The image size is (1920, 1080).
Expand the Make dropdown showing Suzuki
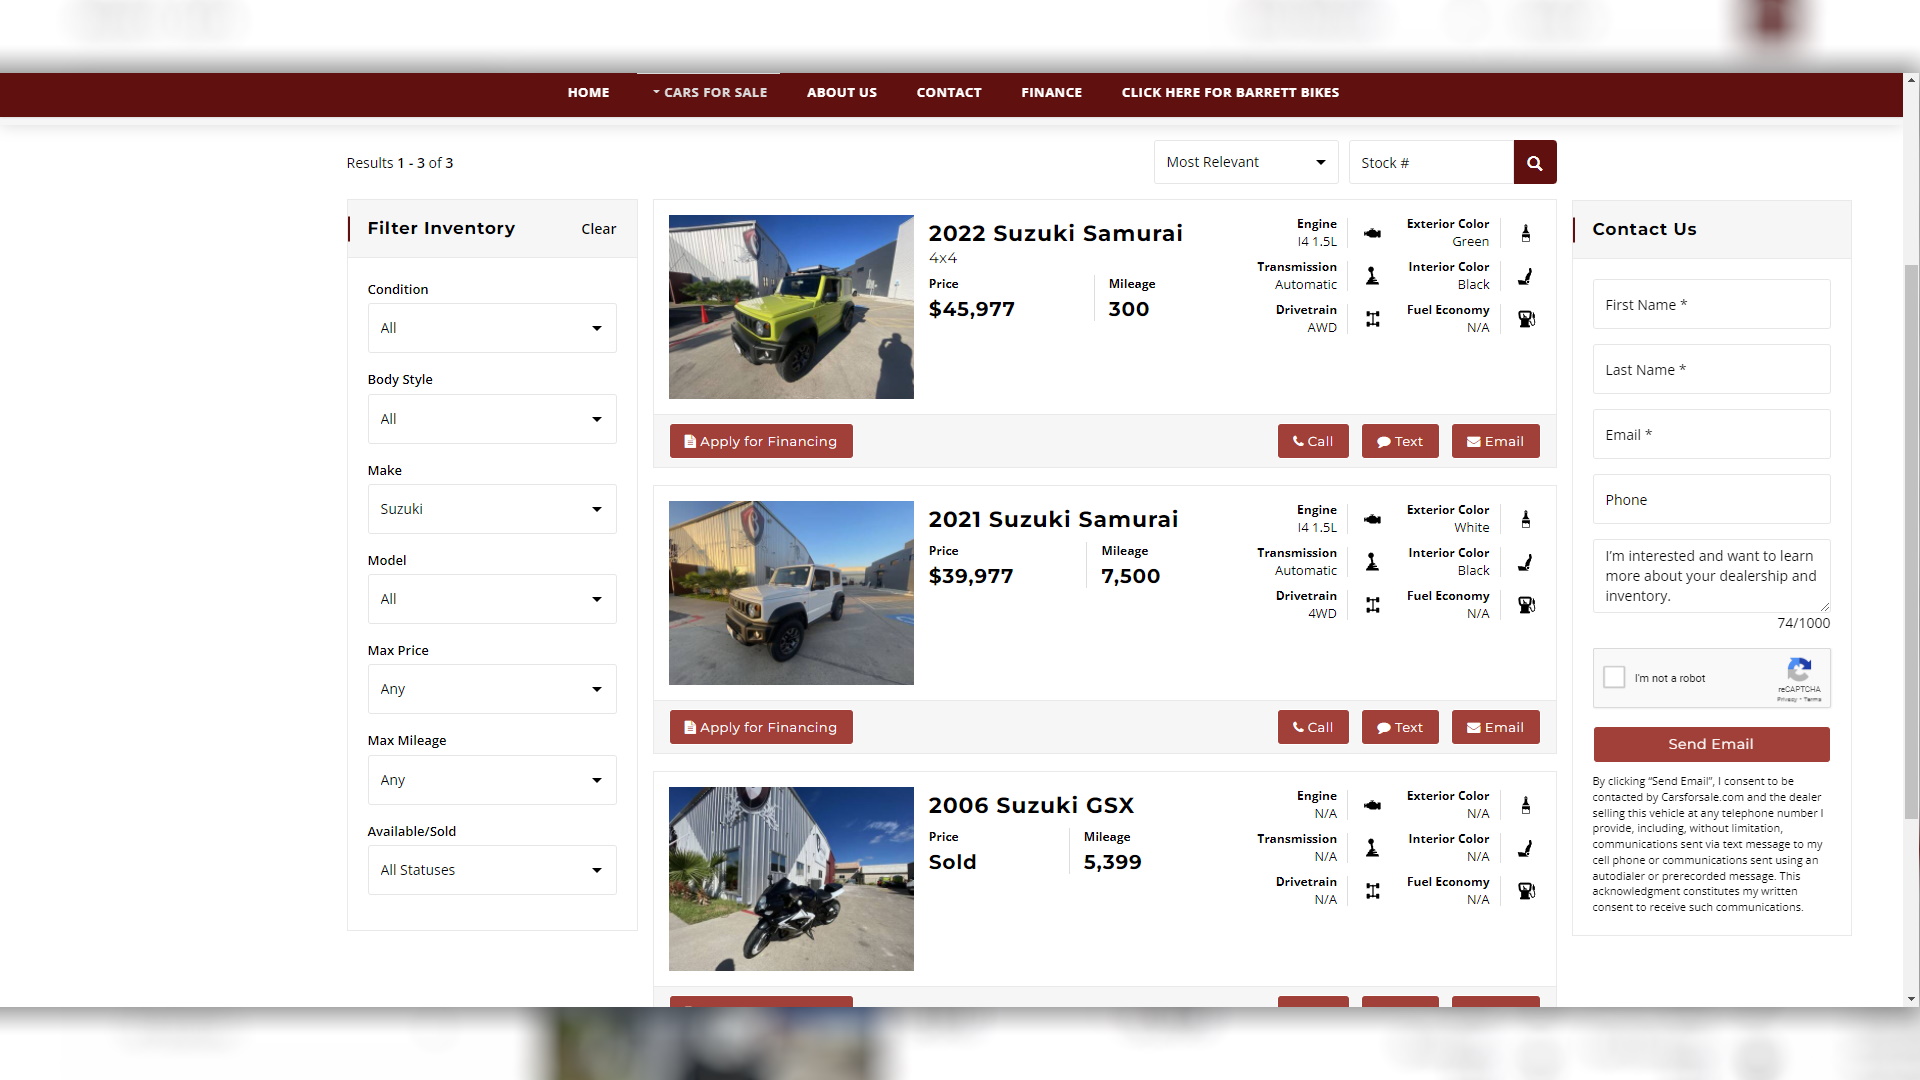(x=491, y=509)
